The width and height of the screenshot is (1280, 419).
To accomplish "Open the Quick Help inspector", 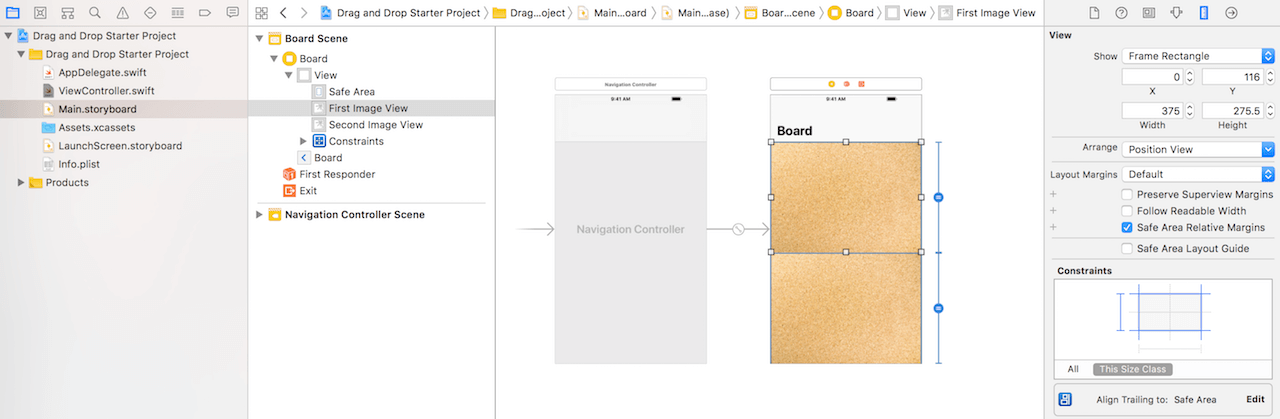I will pyautogui.click(x=1121, y=13).
